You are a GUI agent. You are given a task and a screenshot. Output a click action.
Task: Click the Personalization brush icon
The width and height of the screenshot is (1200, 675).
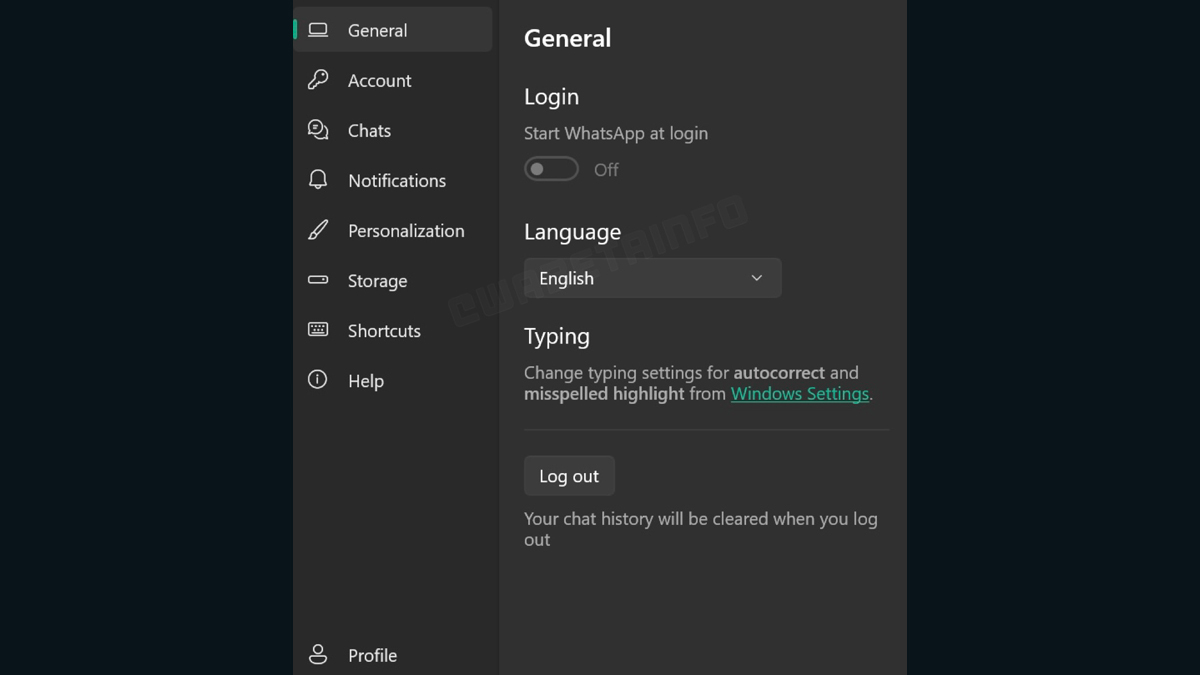point(318,230)
